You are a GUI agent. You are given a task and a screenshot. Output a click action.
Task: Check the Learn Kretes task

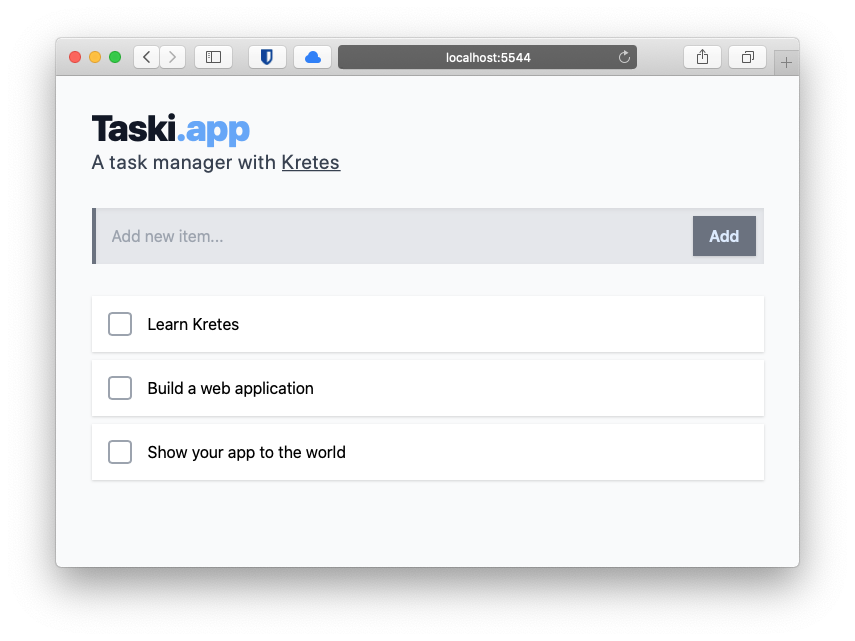point(120,324)
